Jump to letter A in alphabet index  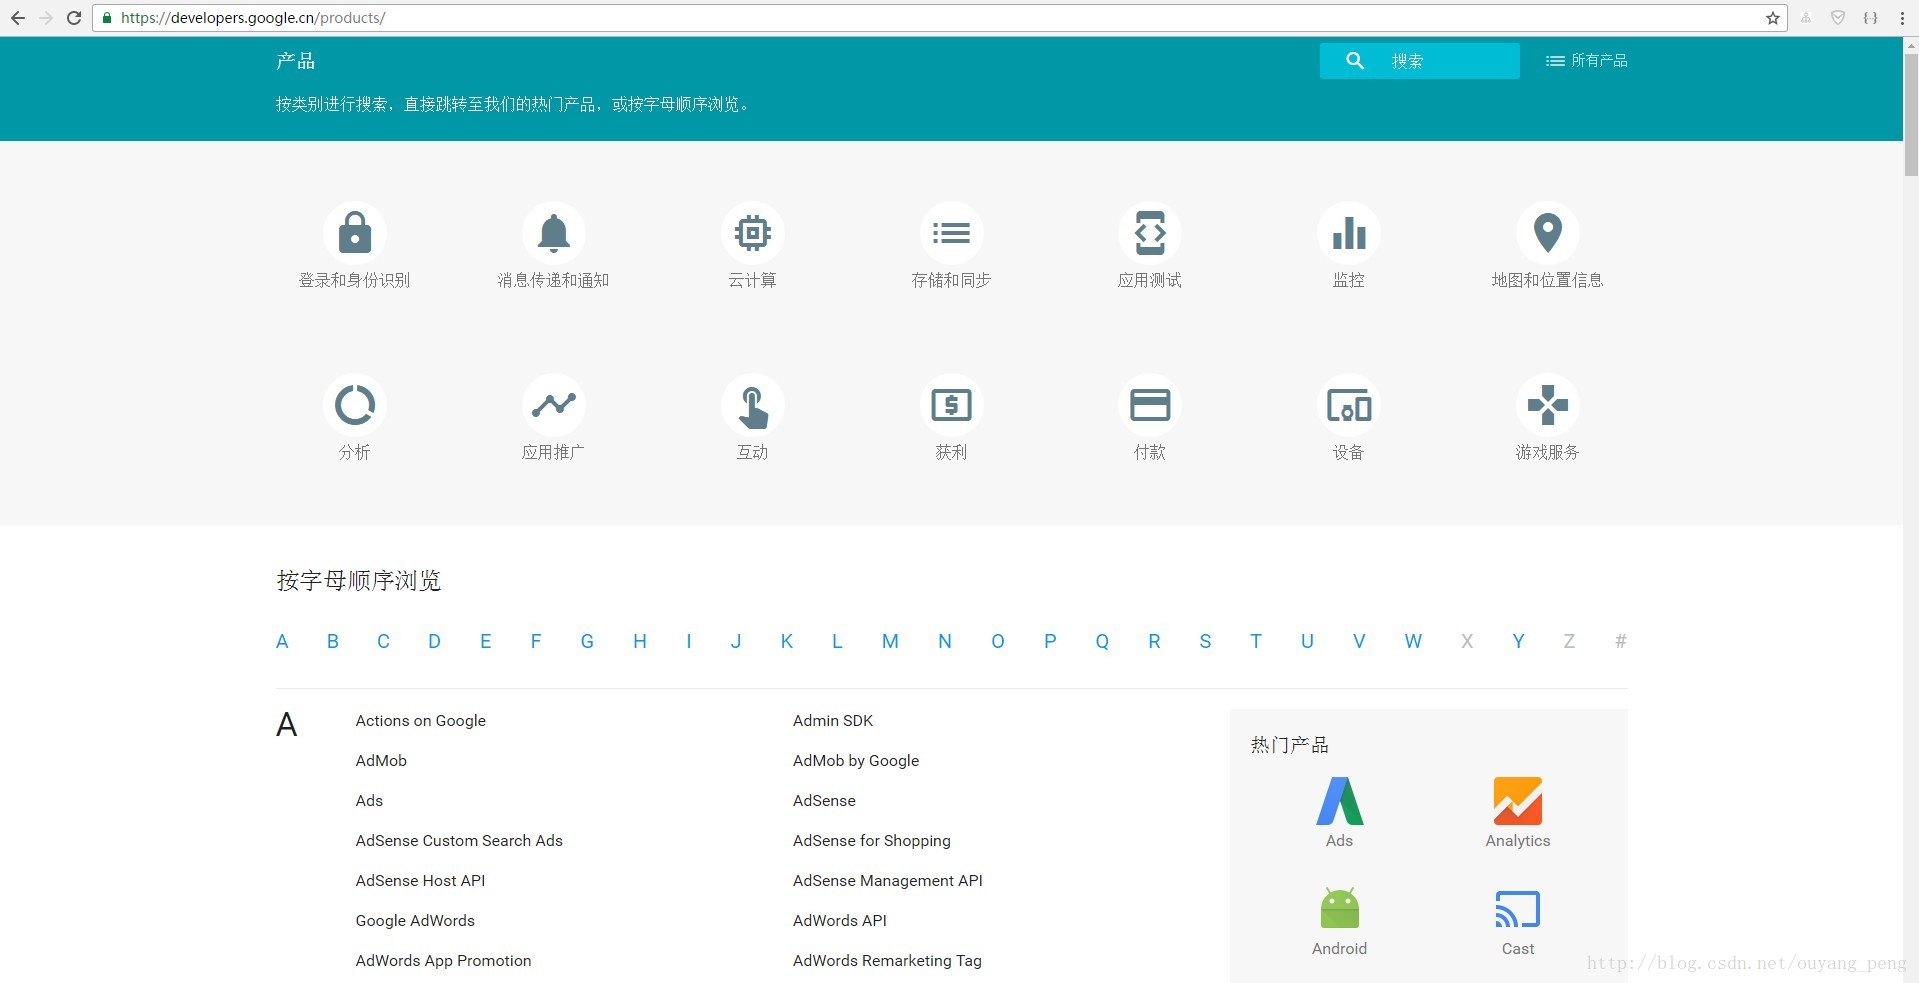coord(282,642)
